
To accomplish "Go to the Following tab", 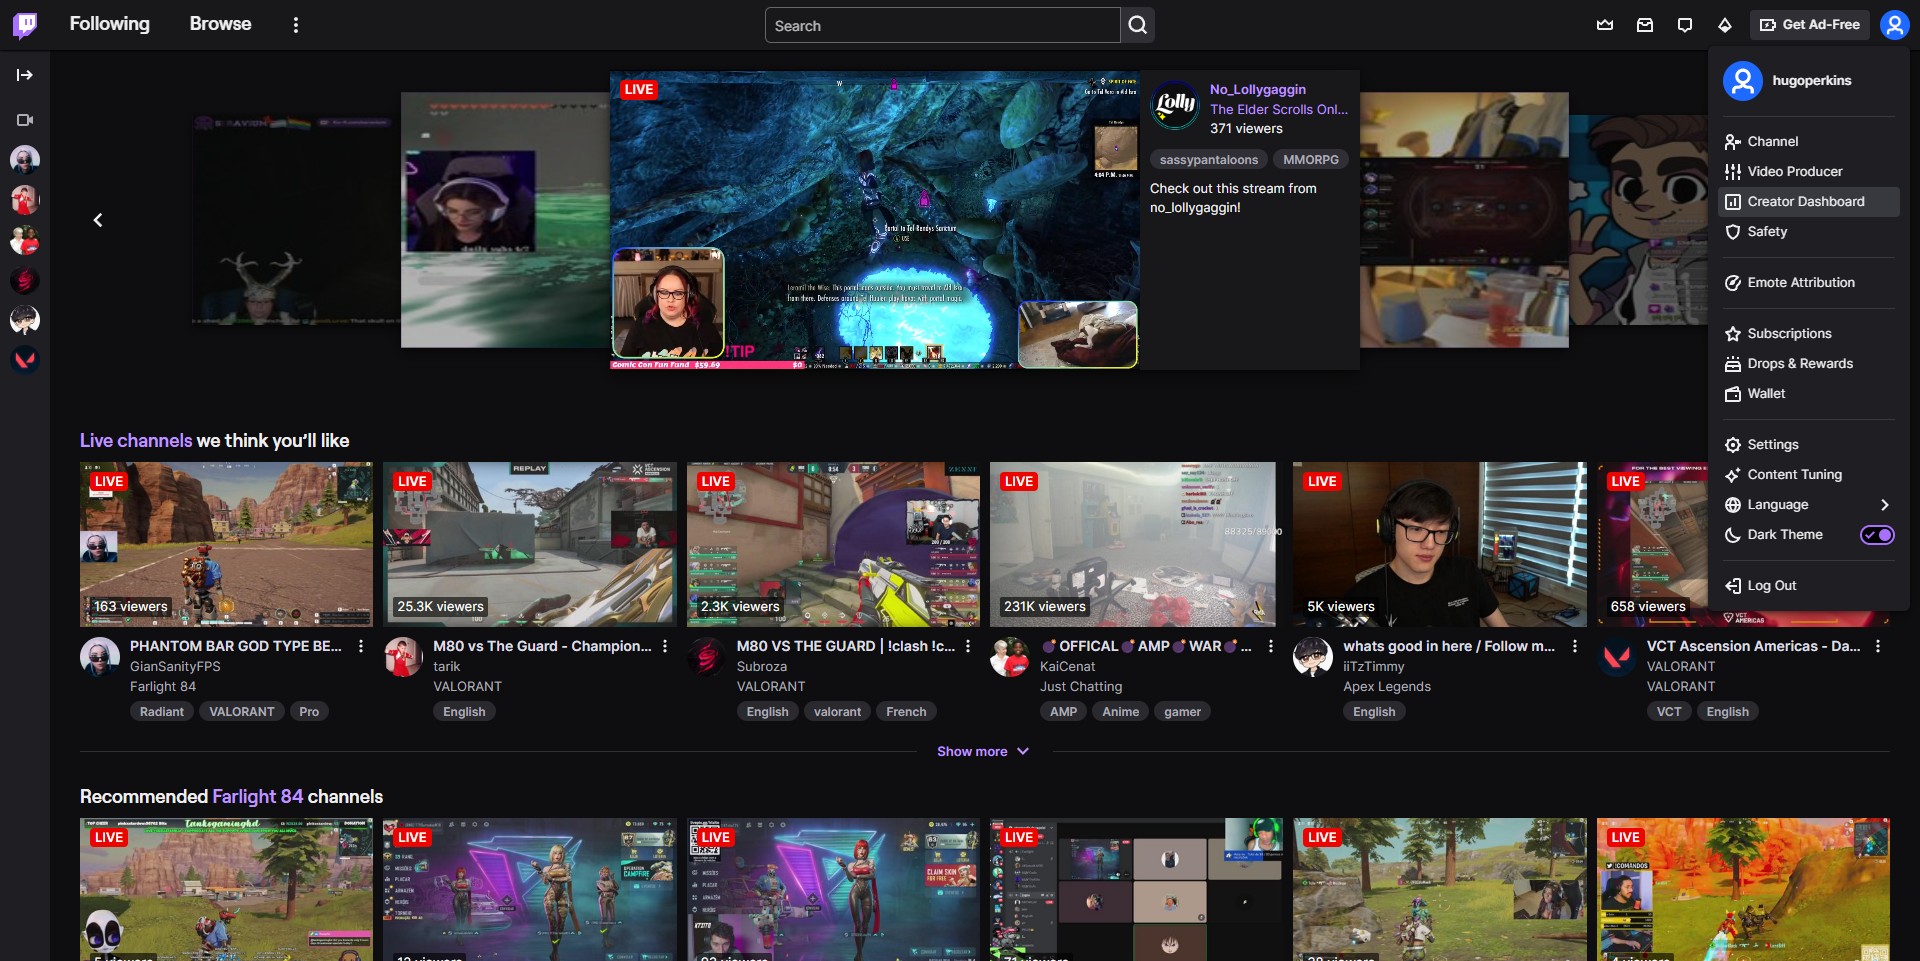I will click(110, 24).
